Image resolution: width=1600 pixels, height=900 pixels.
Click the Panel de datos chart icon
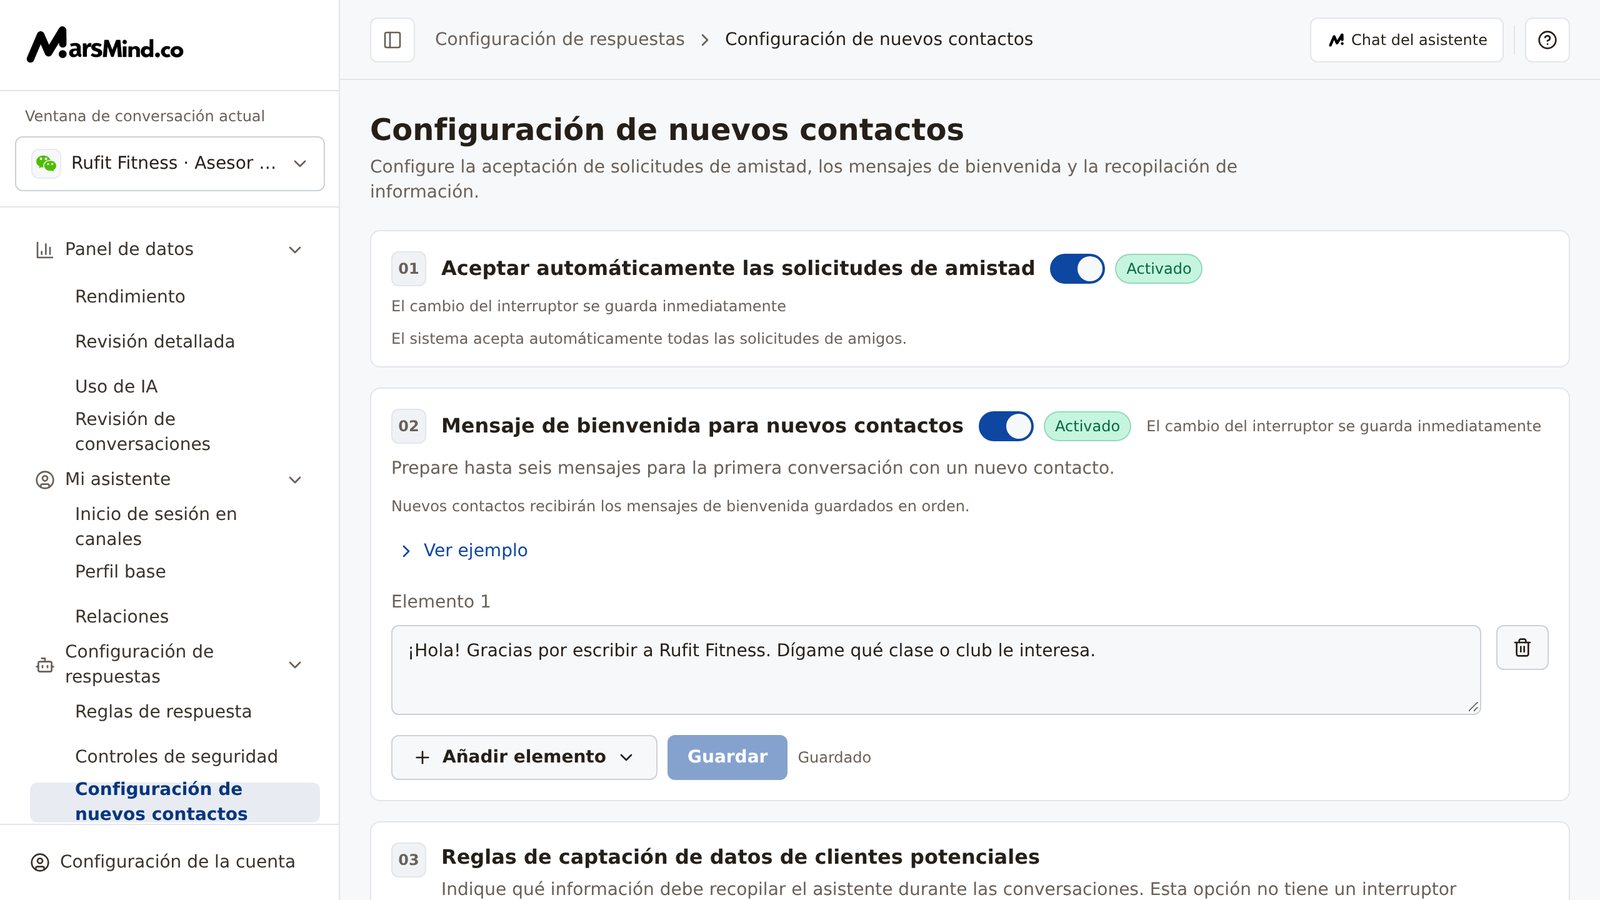point(44,250)
